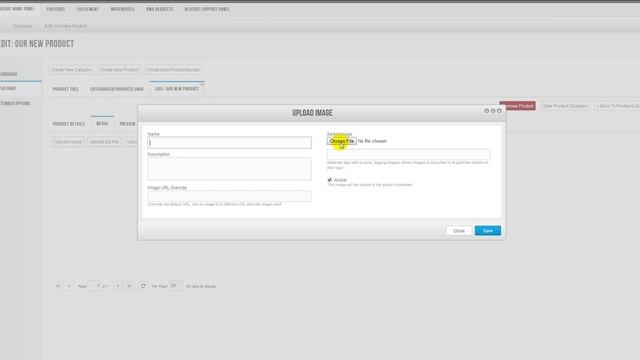Close the Upload Image dialog via Close button

tap(459, 231)
